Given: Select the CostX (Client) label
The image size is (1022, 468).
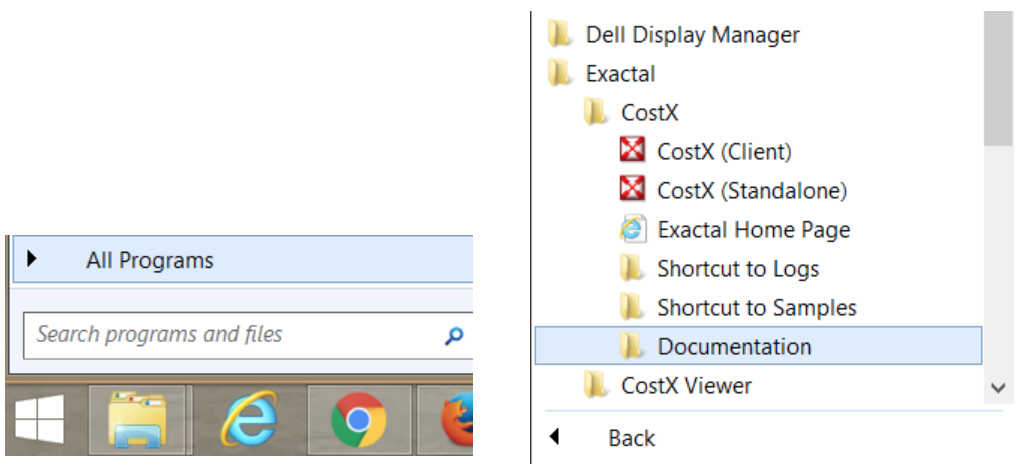Looking at the screenshot, I should (724, 151).
